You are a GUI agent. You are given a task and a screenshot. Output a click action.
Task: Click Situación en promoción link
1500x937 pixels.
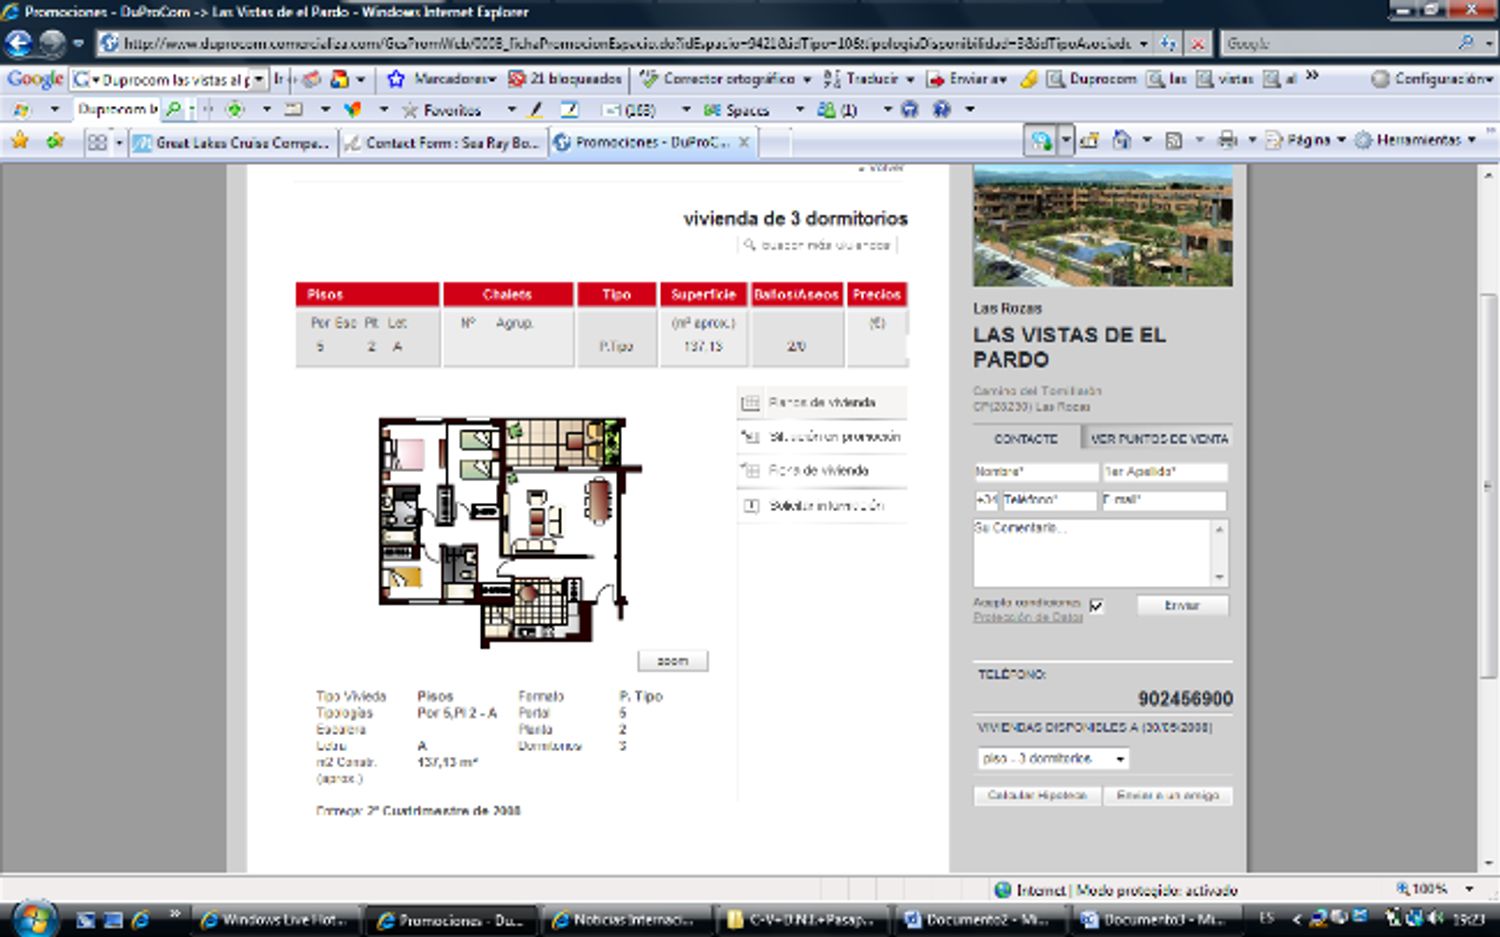click(835, 437)
